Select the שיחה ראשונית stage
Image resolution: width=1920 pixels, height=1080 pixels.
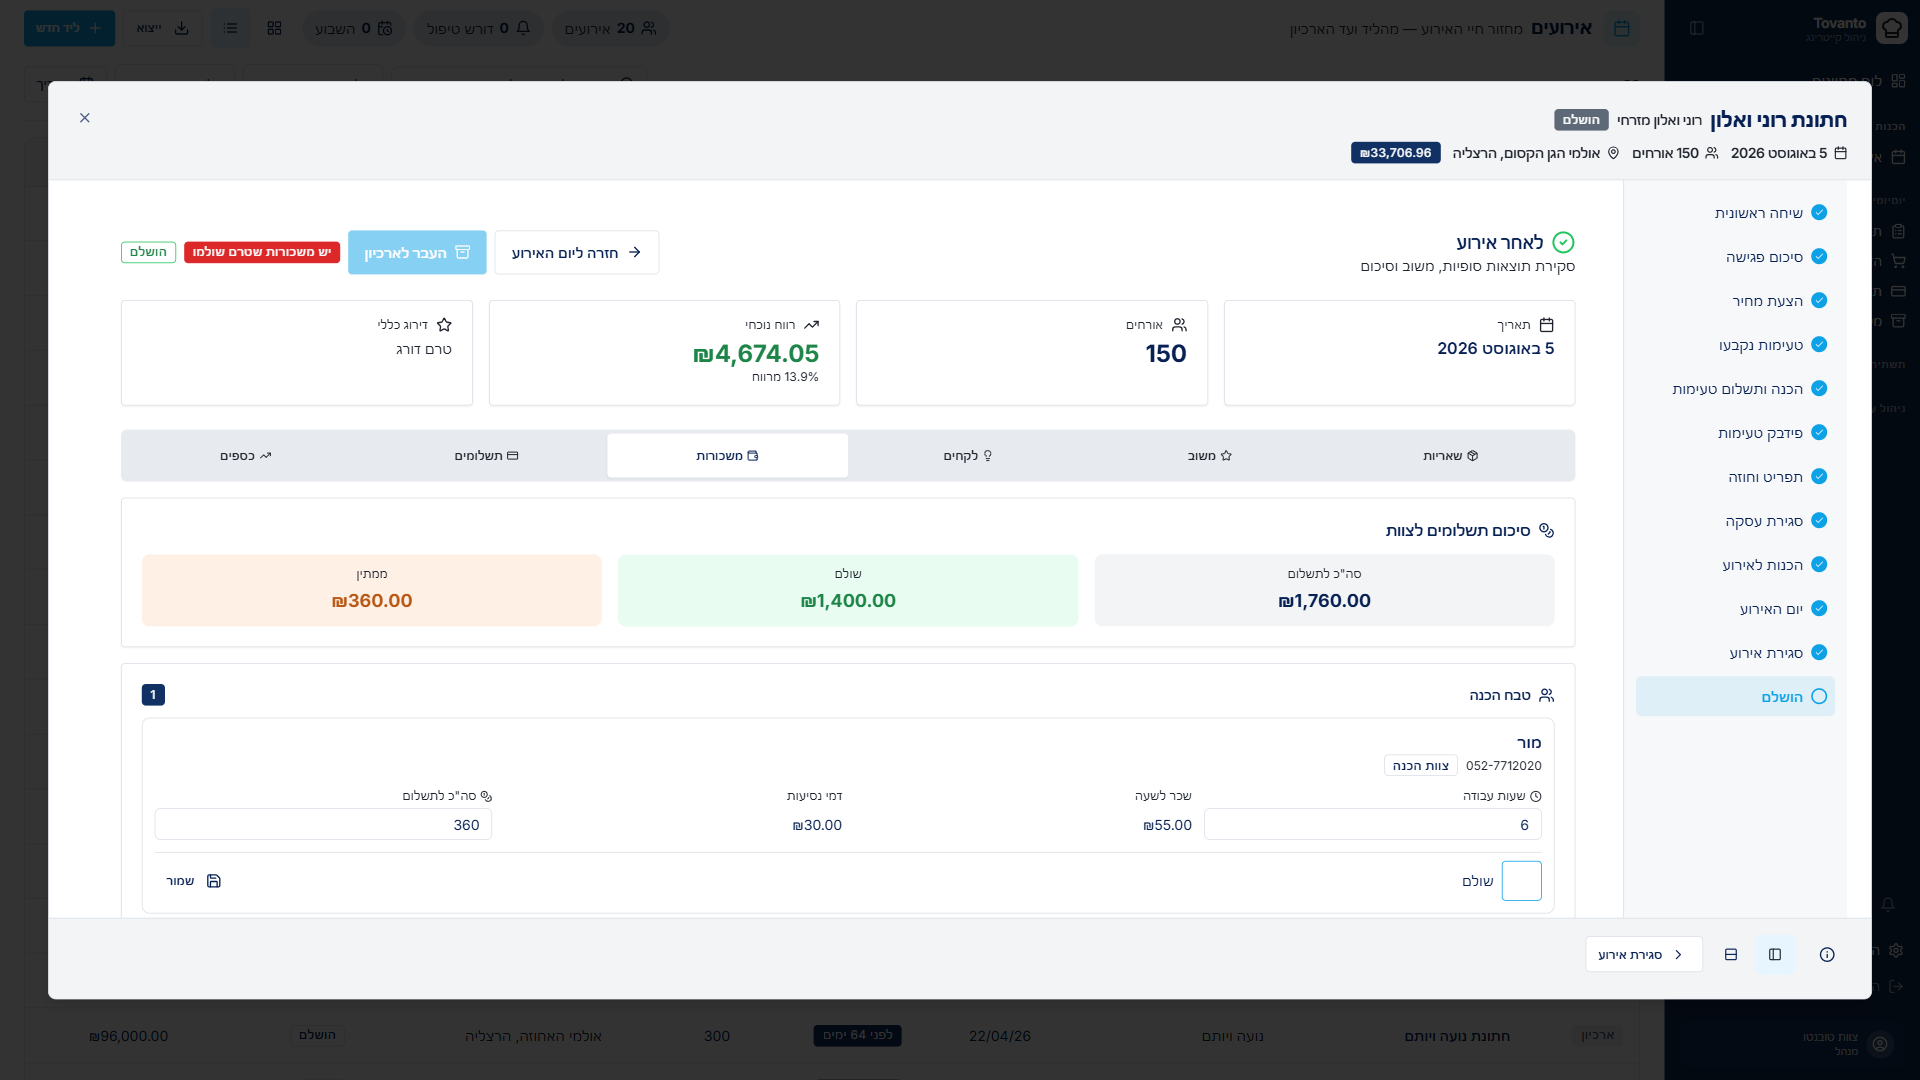[1736, 213]
